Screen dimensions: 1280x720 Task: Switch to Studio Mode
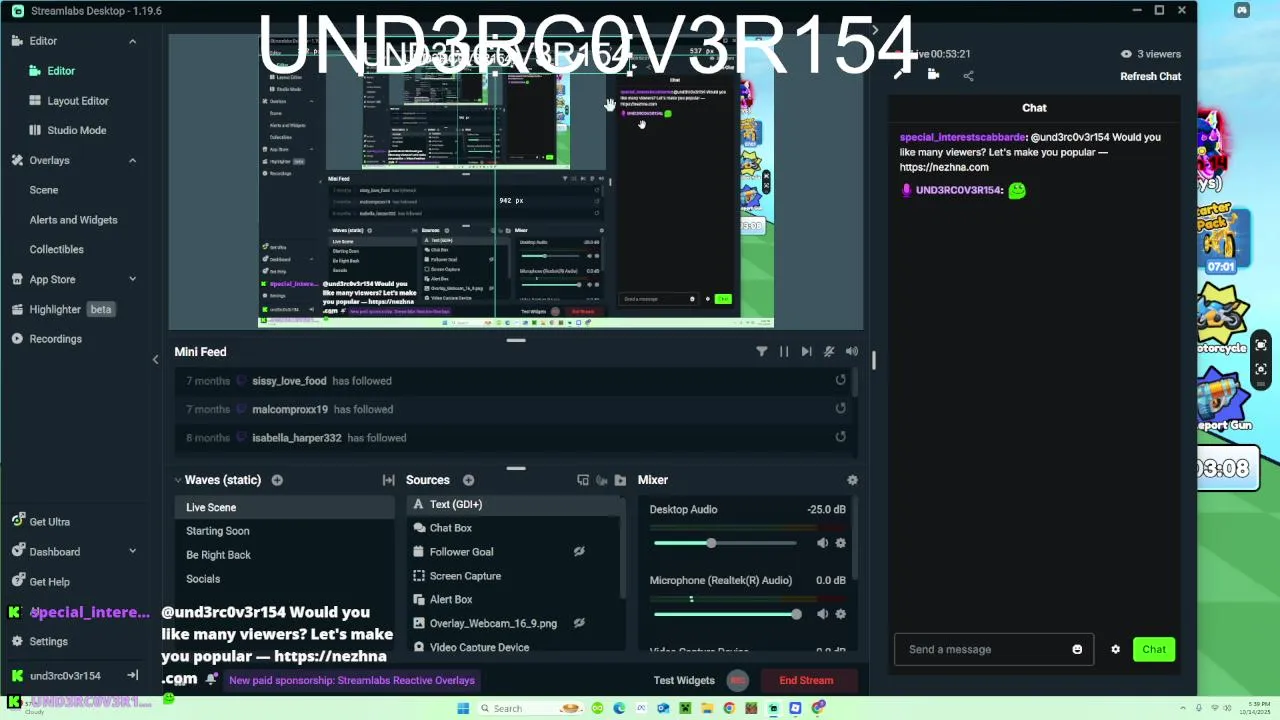click(x=77, y=130)
